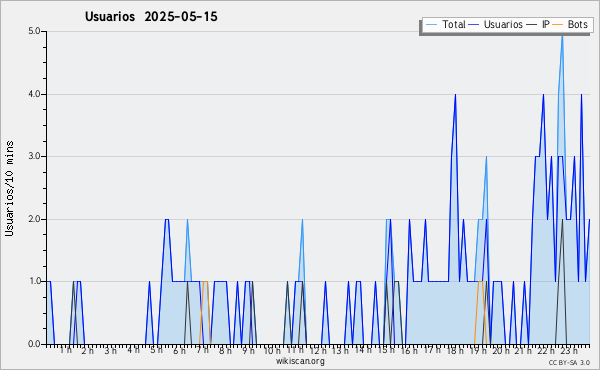The height and width of the screenshot is (370, 600).
Task: Click the 'CC BY-SA 3.0' license text
Action: [569, 363]
